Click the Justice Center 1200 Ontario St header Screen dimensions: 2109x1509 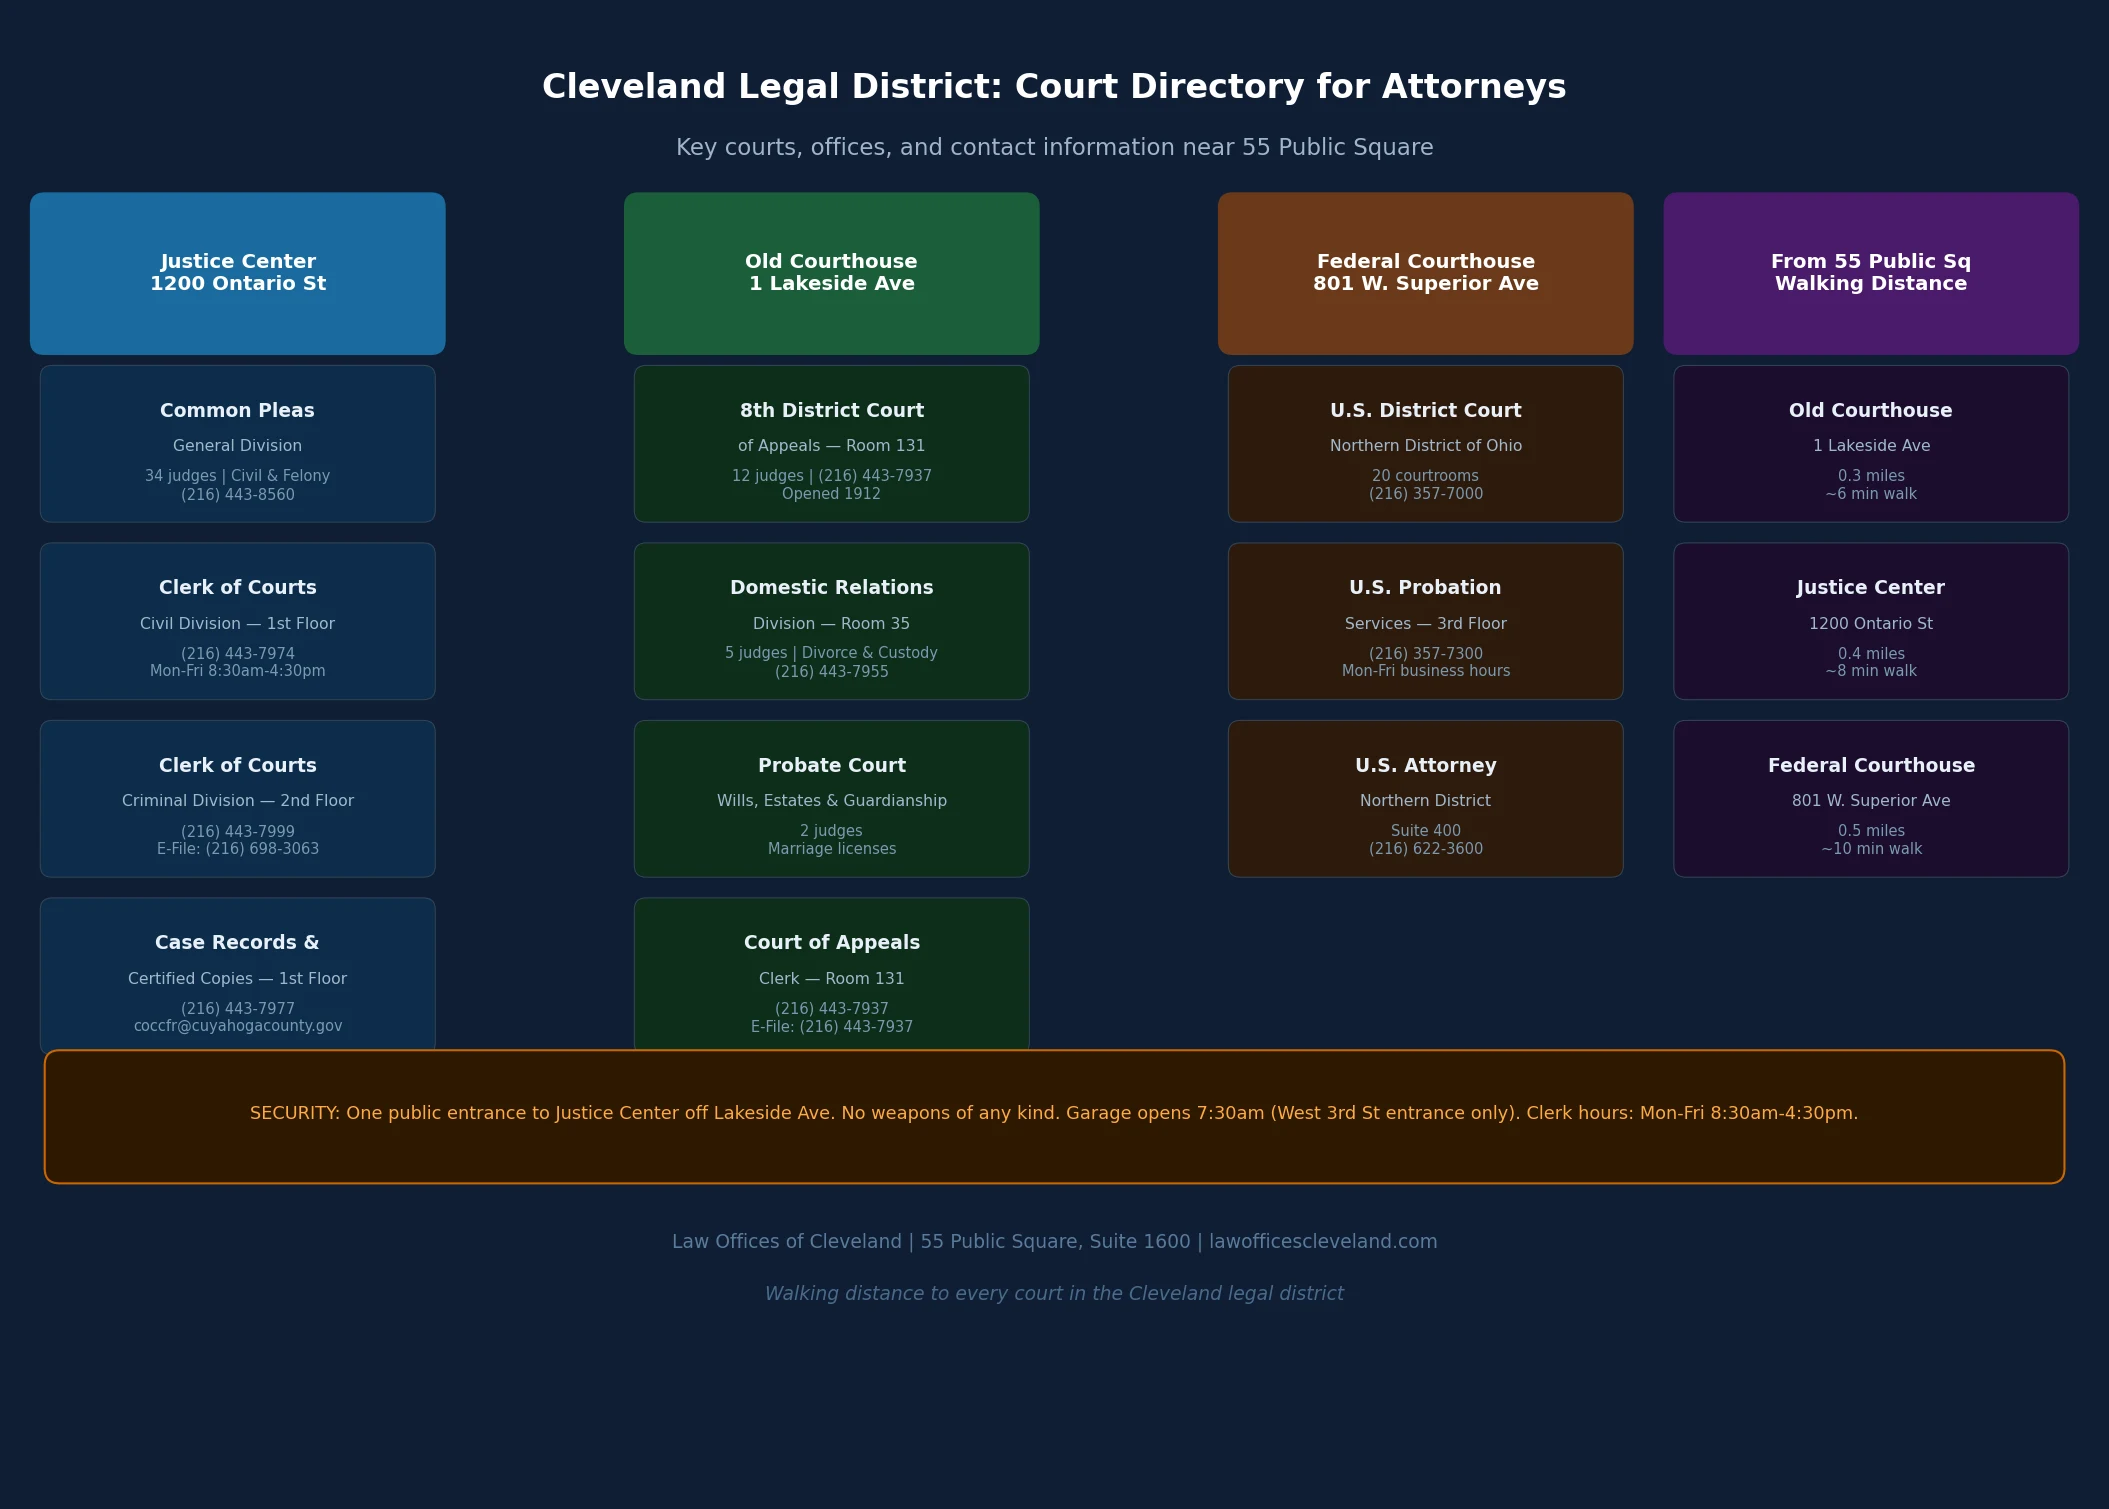238,273
